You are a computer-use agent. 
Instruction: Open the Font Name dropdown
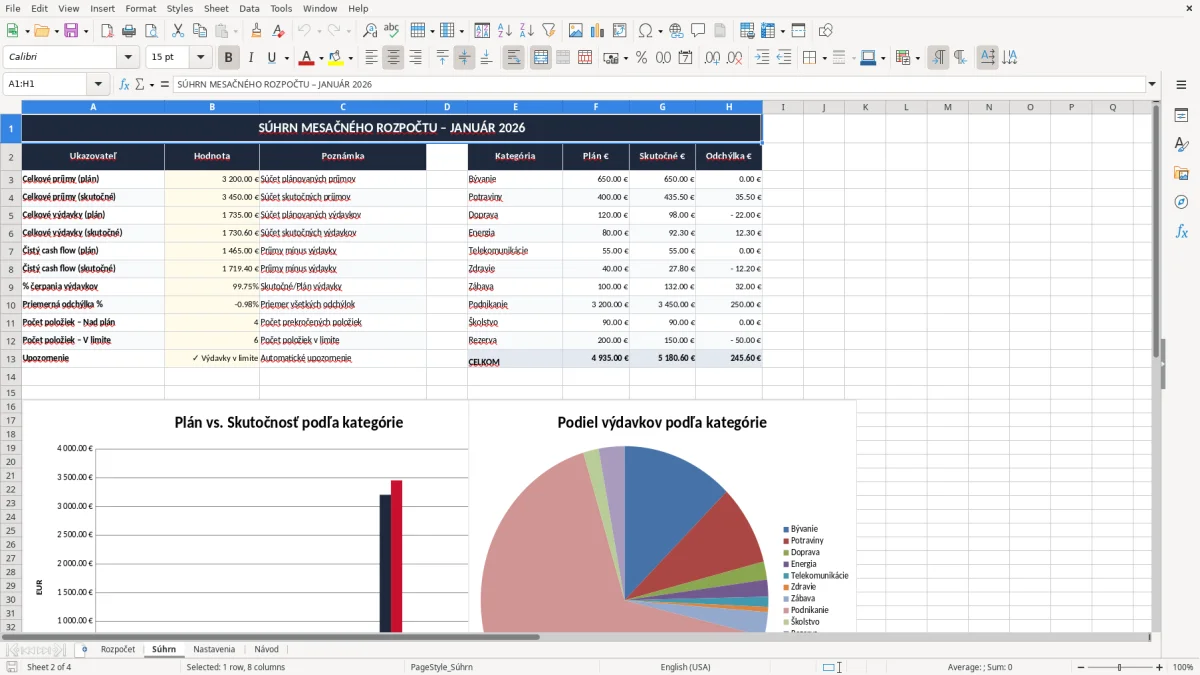pos(127,58)
